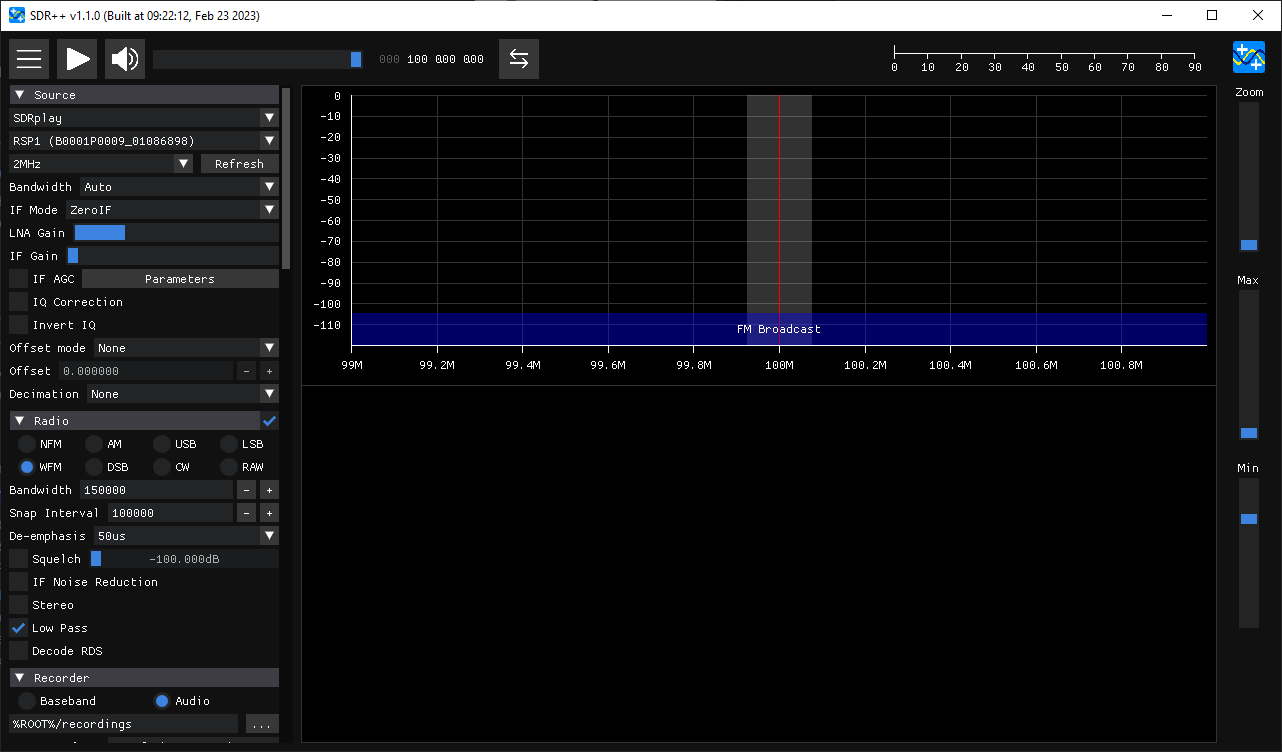The width and height of the screenshot is (1282, 752).
Task: Select Baseband recording mode
Action: pyautogui.click(x=27, y=700)
